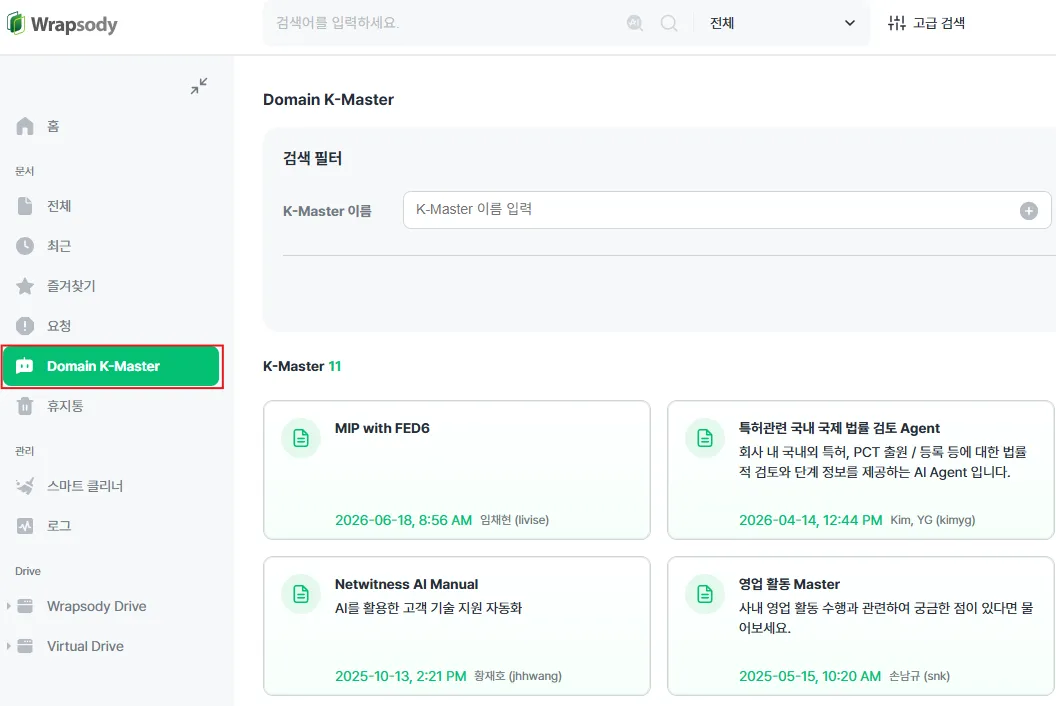Open 고급 검색 advanced search
The height and width of the screenshot is (706, 1056).
coord(926,23)
